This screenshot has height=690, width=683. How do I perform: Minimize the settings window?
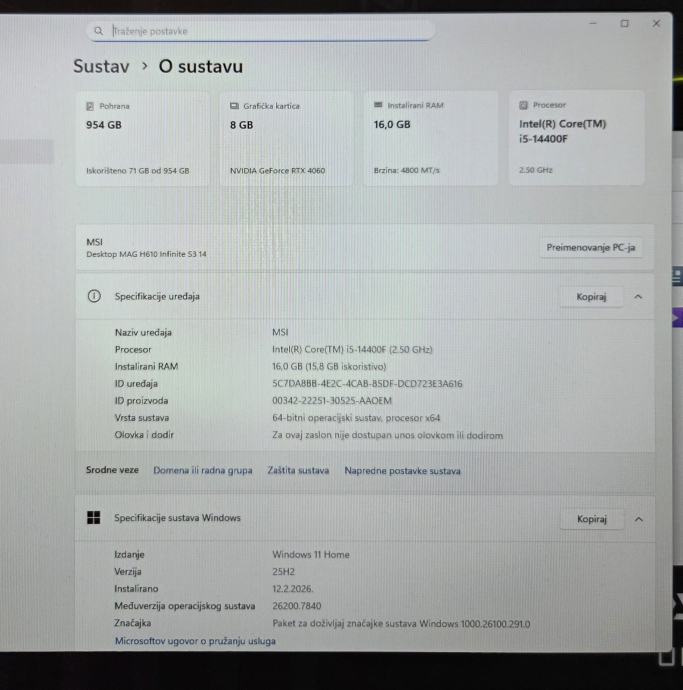593,23
